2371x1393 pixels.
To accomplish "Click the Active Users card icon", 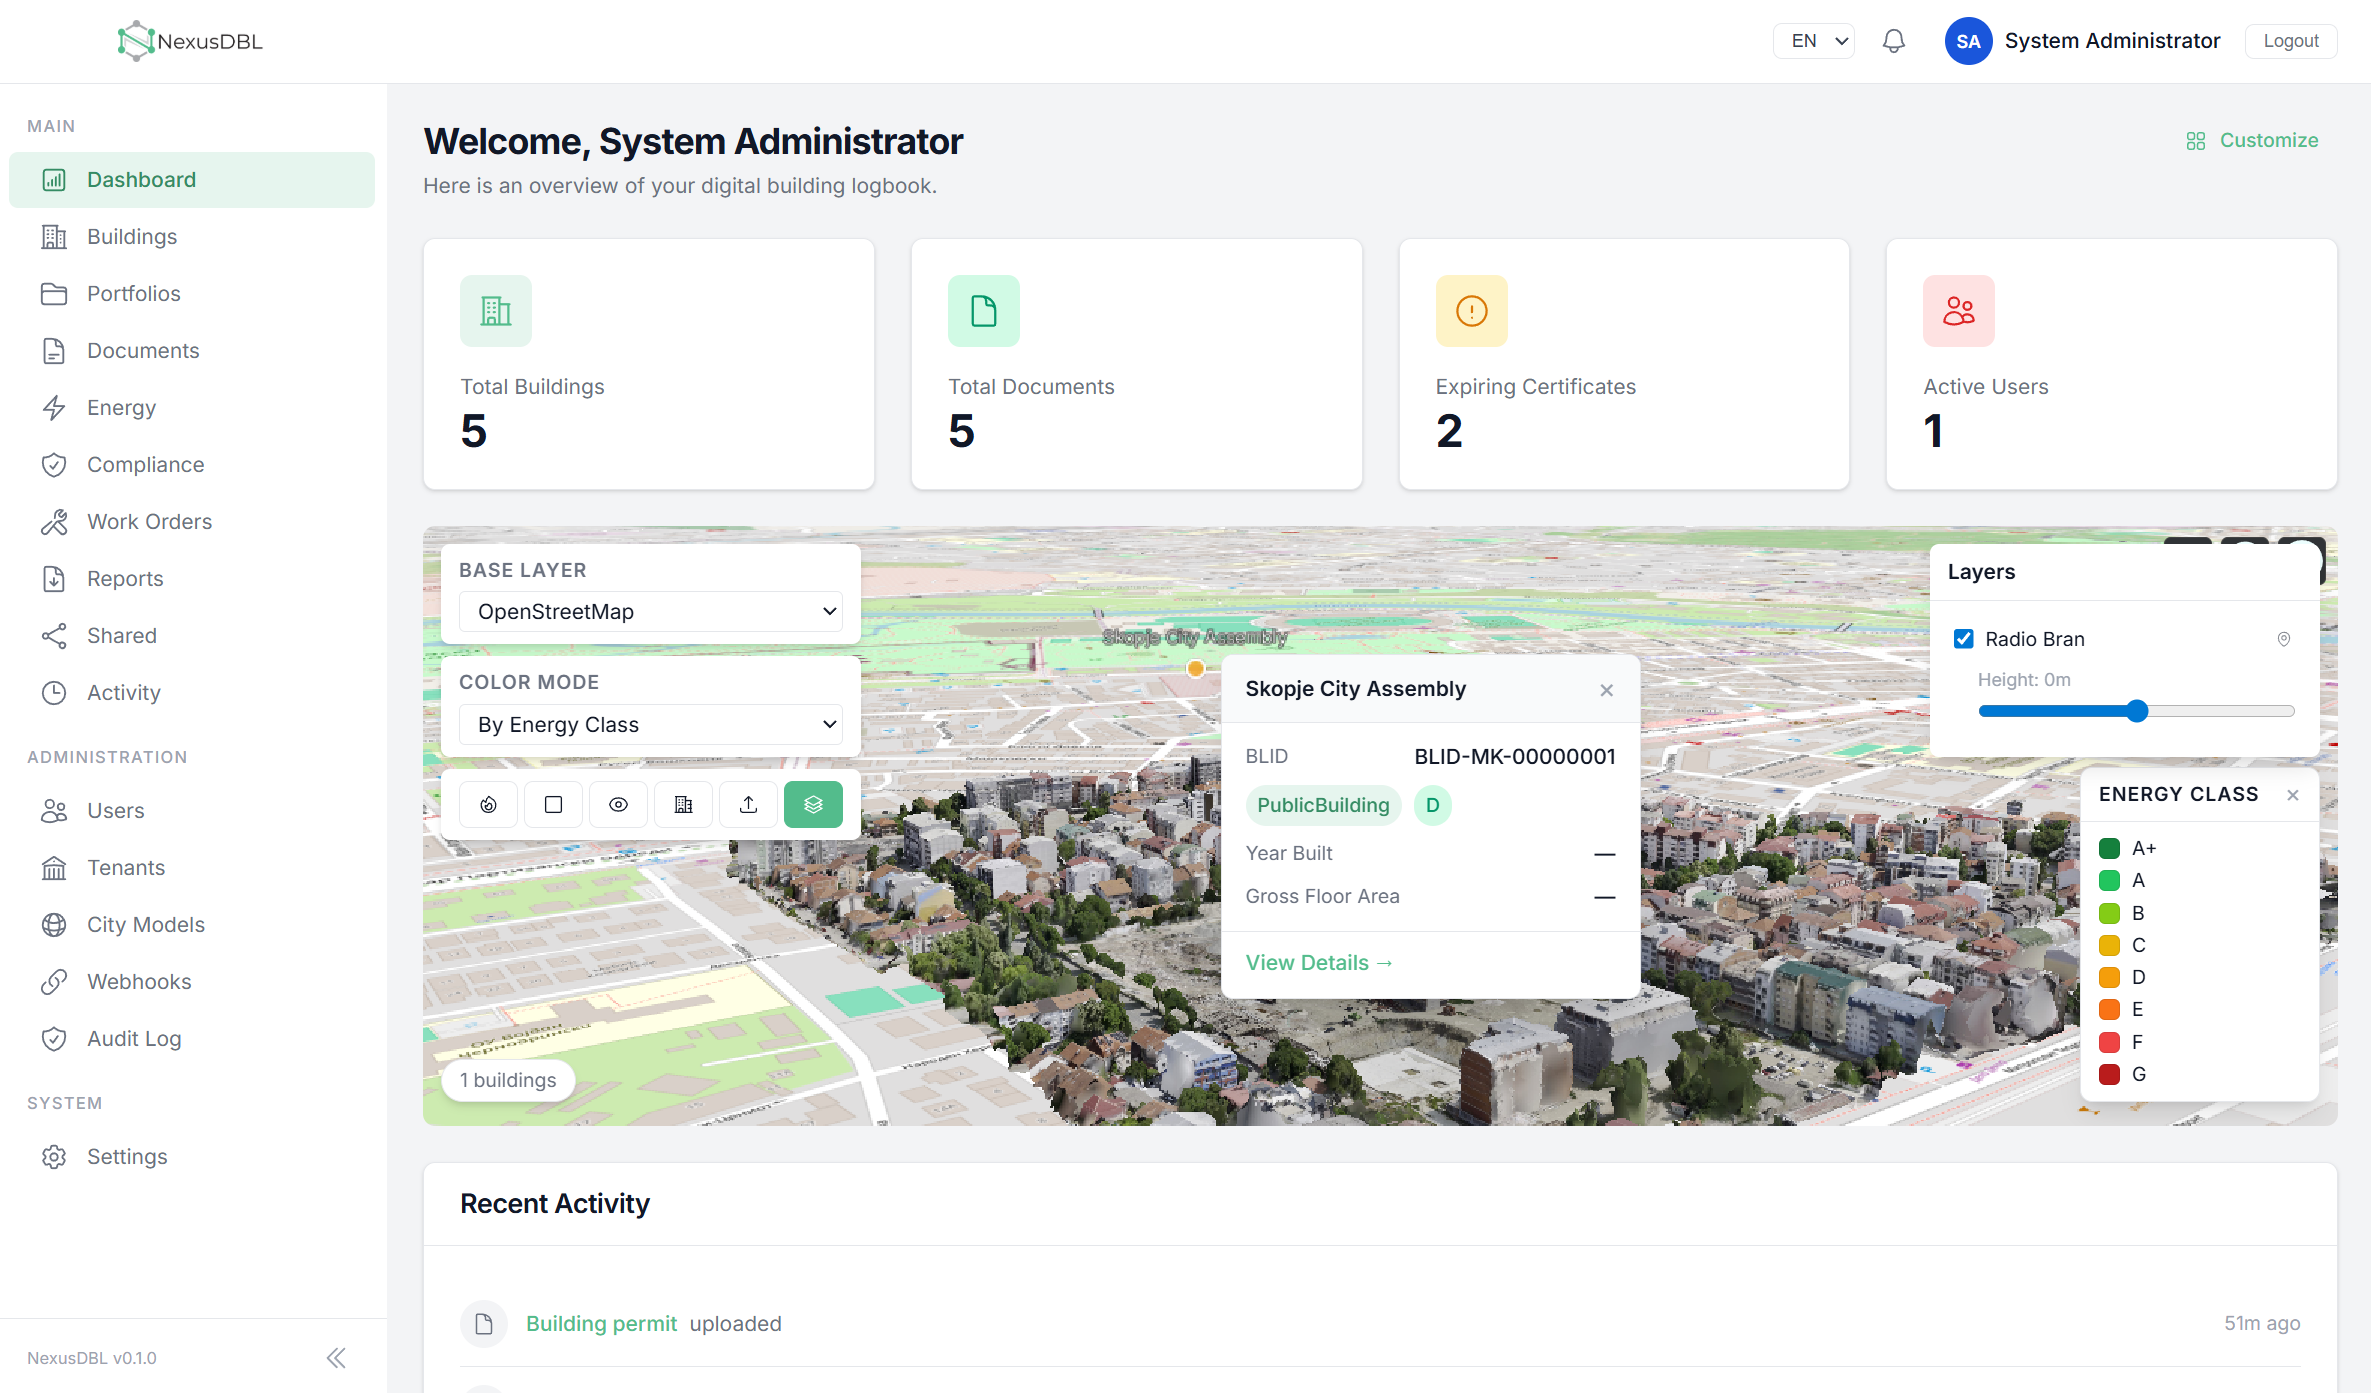I will (1959, 311).
